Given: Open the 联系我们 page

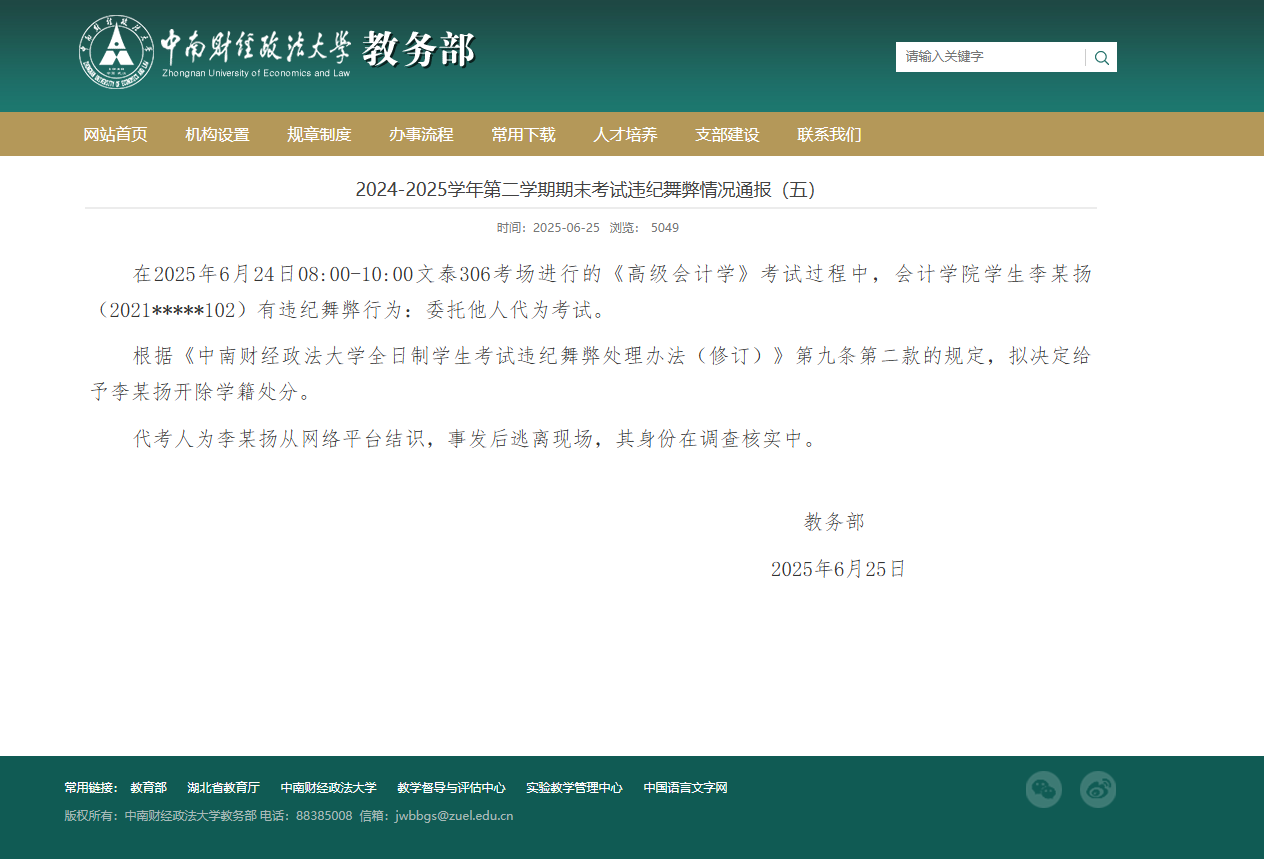Looking at the screenshot, I should click(829, 134).
